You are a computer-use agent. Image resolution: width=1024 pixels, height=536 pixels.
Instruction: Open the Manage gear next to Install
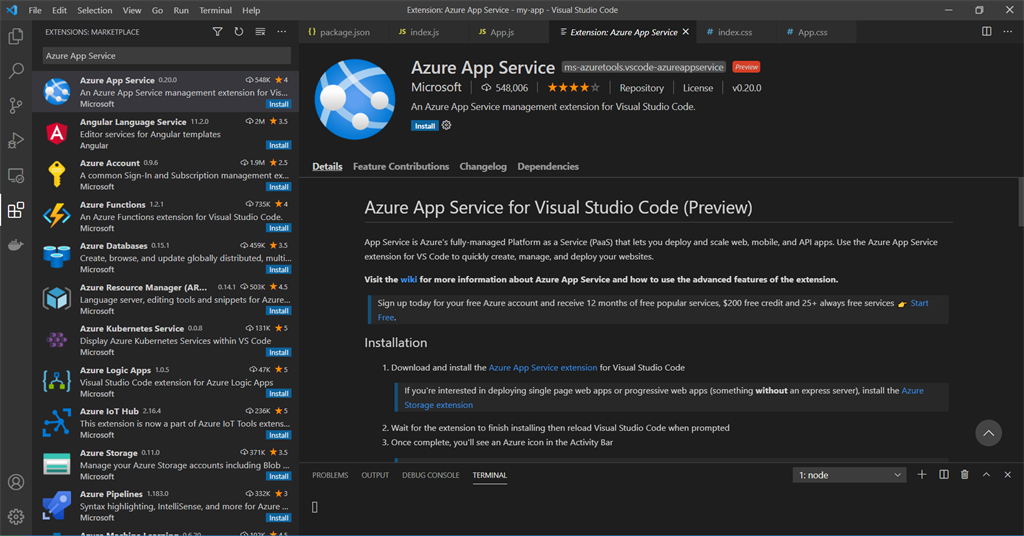tap(447, 125)
